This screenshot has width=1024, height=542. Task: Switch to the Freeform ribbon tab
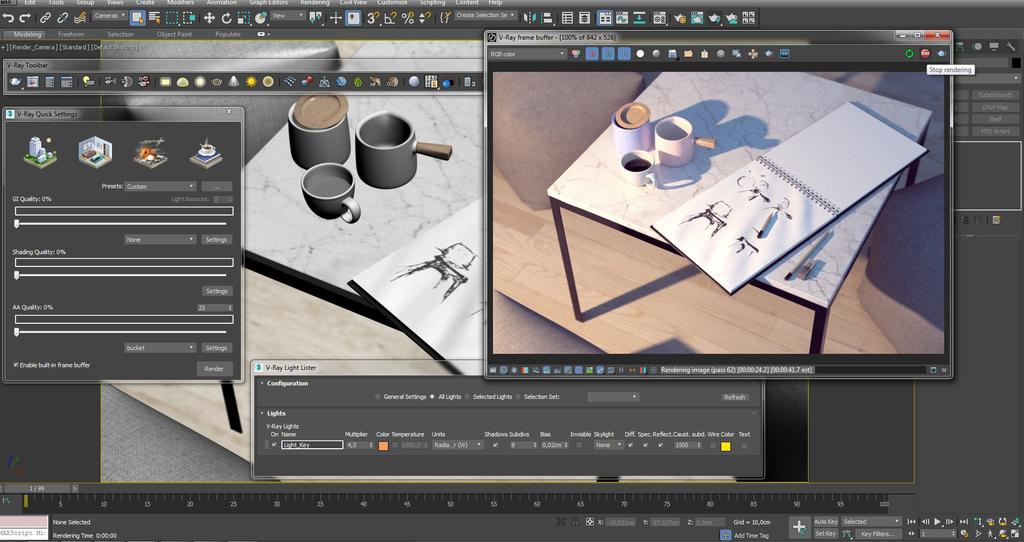click(71, 34)
